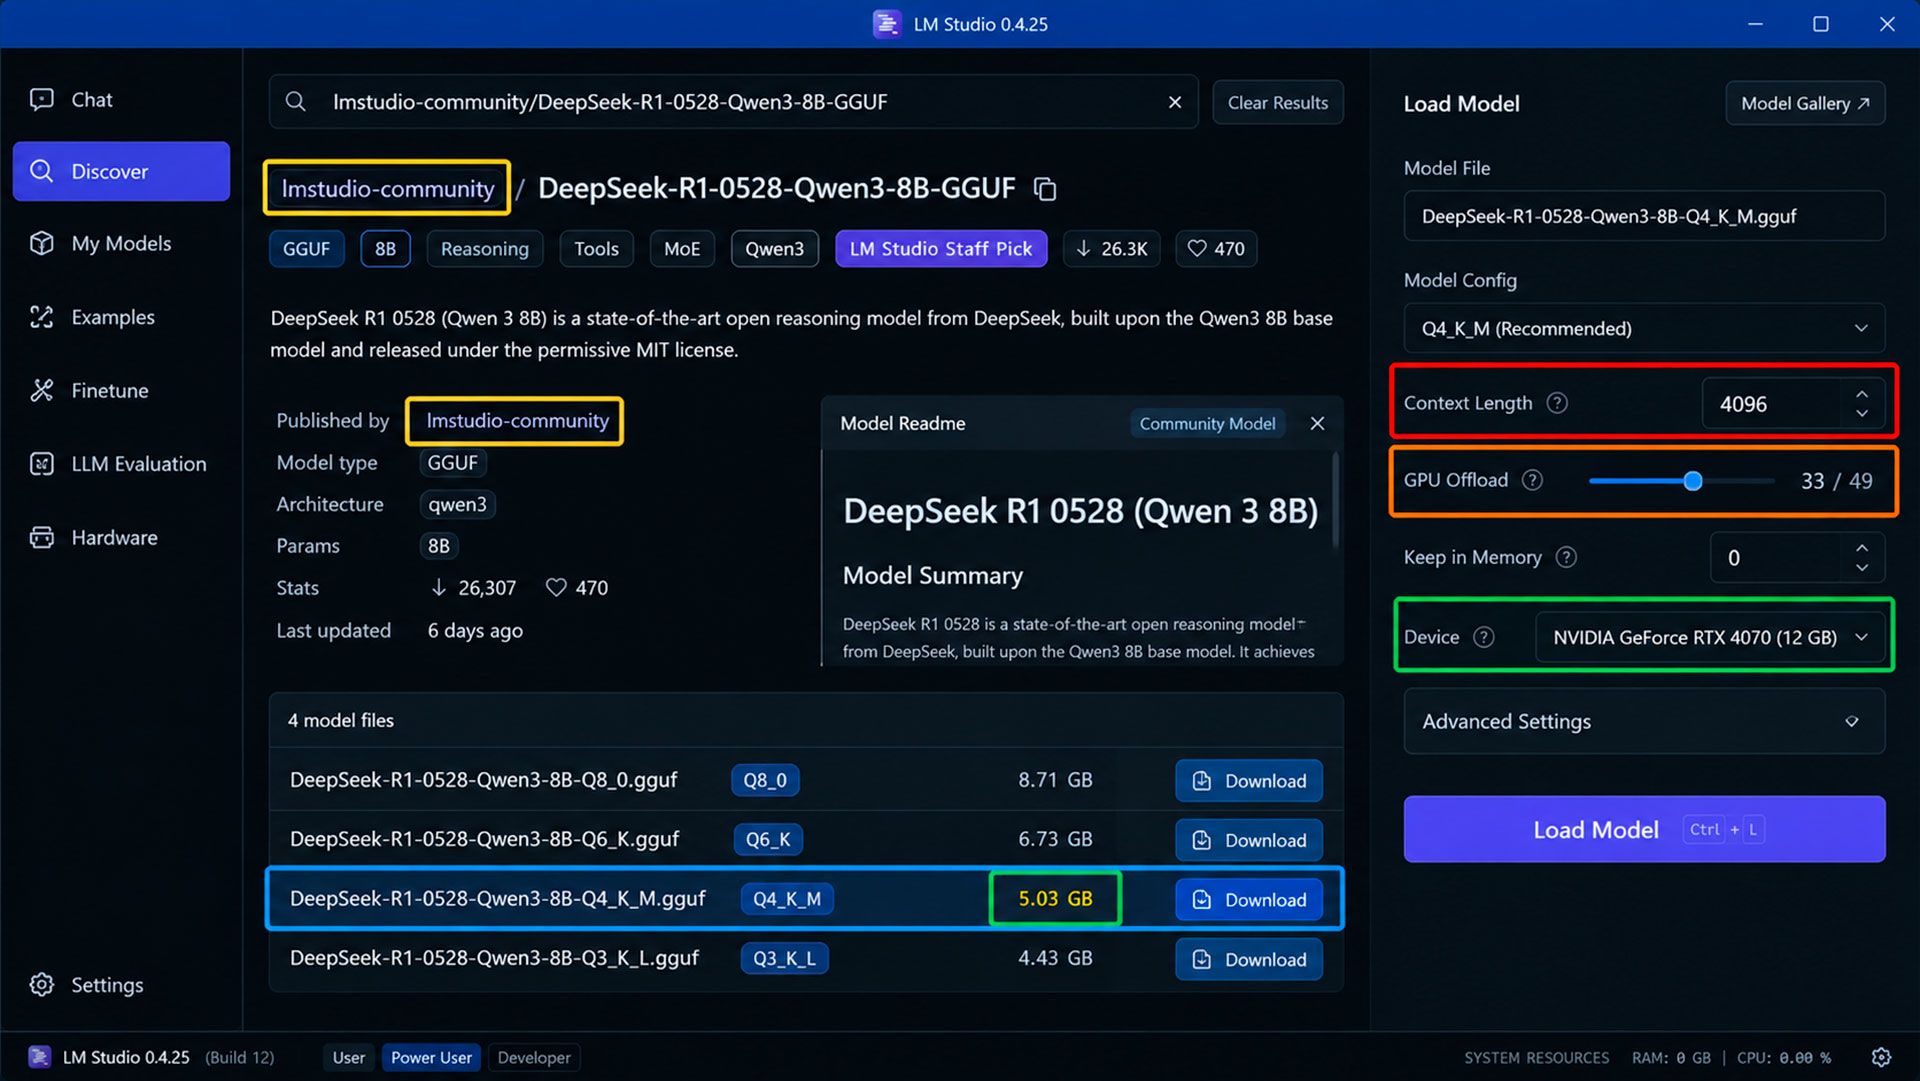Switch to Developer mode
Image resolution: width=1920 pixels, height=1081 pixels.
click(534, 1057)
